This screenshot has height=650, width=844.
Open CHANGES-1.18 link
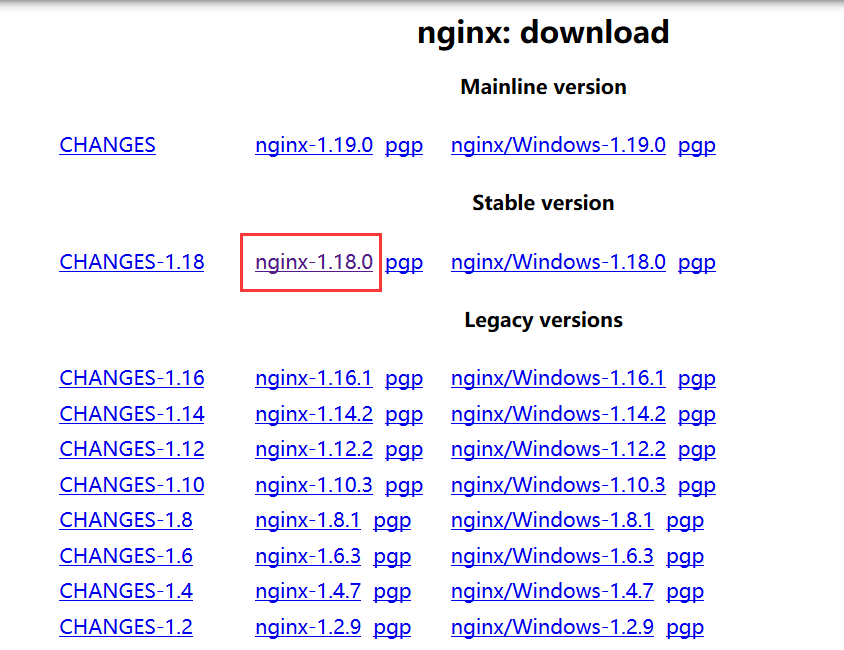pyautogui.click(x=132, y=262)
